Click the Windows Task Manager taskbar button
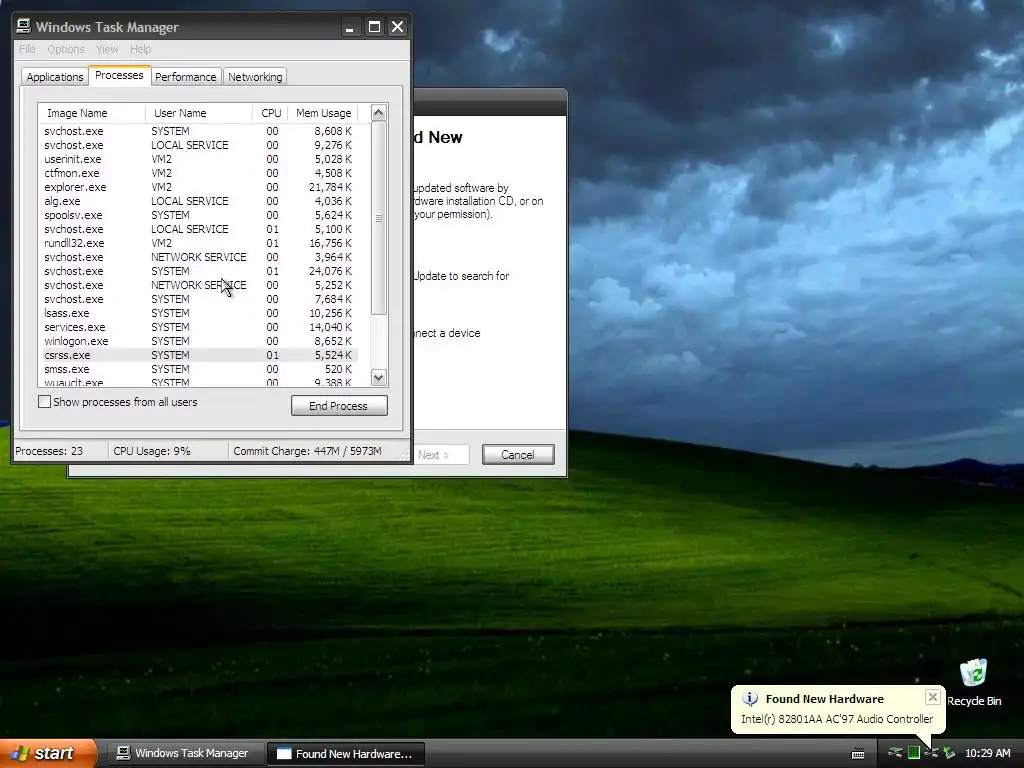 (x=184, y=753)
